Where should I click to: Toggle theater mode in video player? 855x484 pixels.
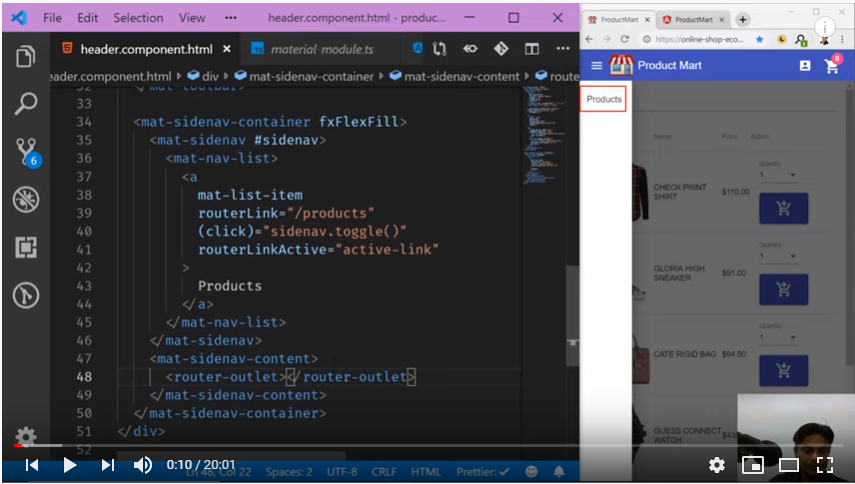tap(789, 465)
